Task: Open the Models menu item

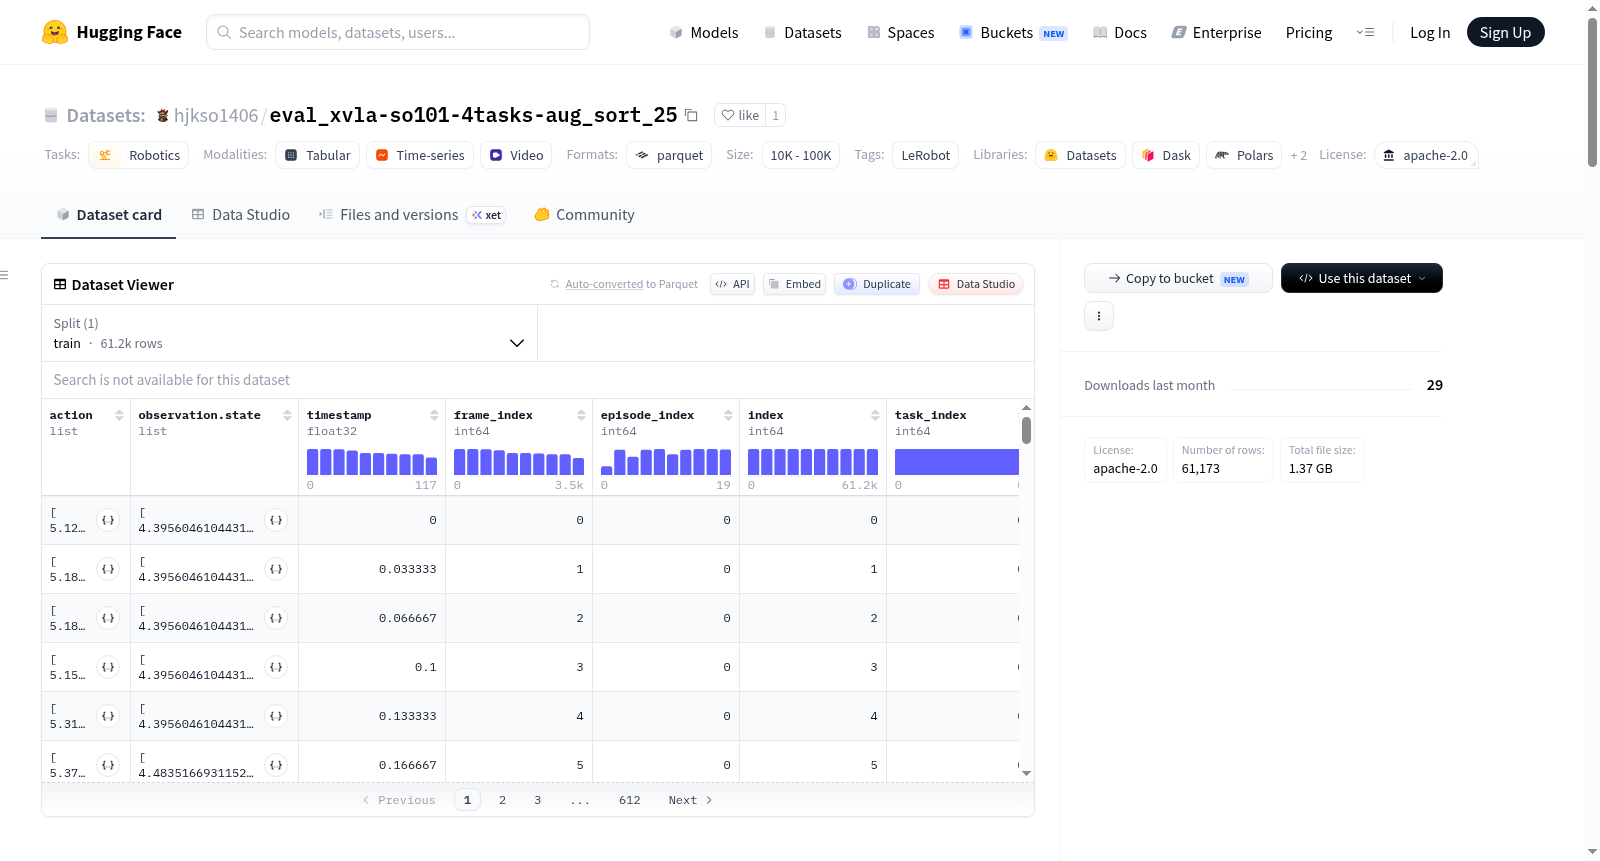Action: [704, 32]
